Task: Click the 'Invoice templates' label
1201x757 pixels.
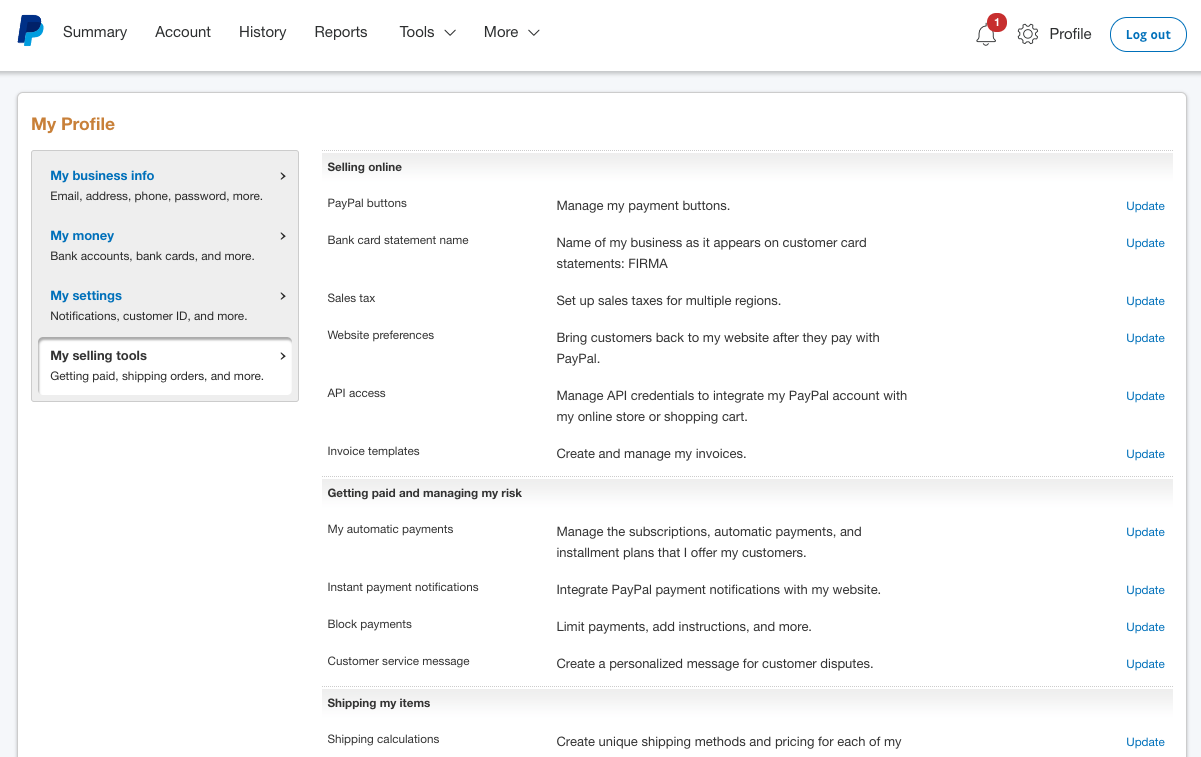Action: tap(373, 451)
